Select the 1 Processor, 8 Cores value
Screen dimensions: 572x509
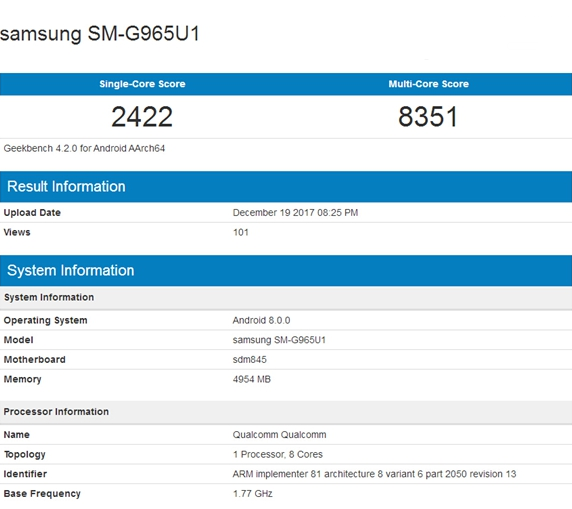(x=278, y=455)
